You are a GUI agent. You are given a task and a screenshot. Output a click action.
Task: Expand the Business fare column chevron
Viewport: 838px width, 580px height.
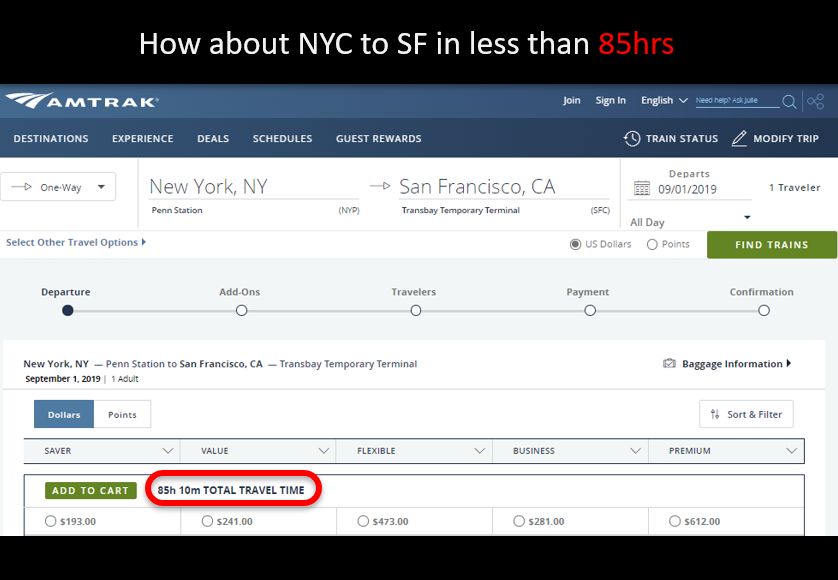point(635,451)
